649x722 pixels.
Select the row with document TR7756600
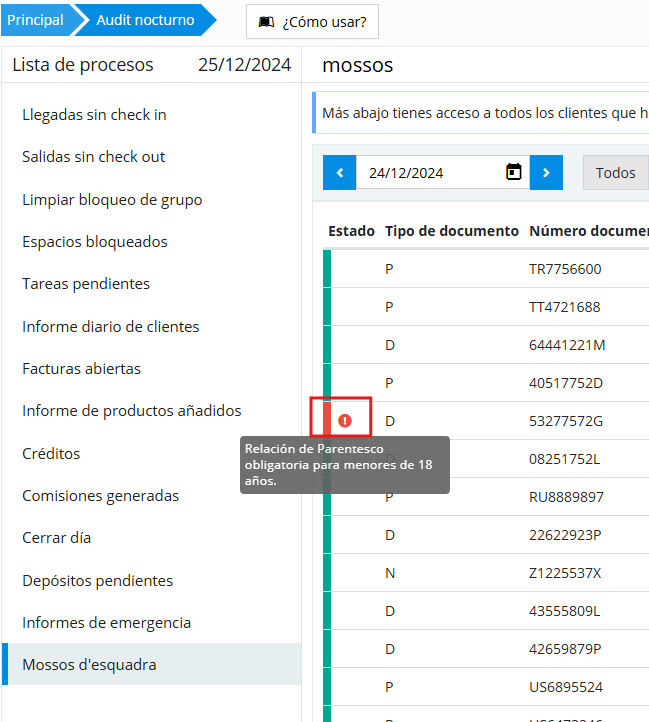(x=565, y=269)
